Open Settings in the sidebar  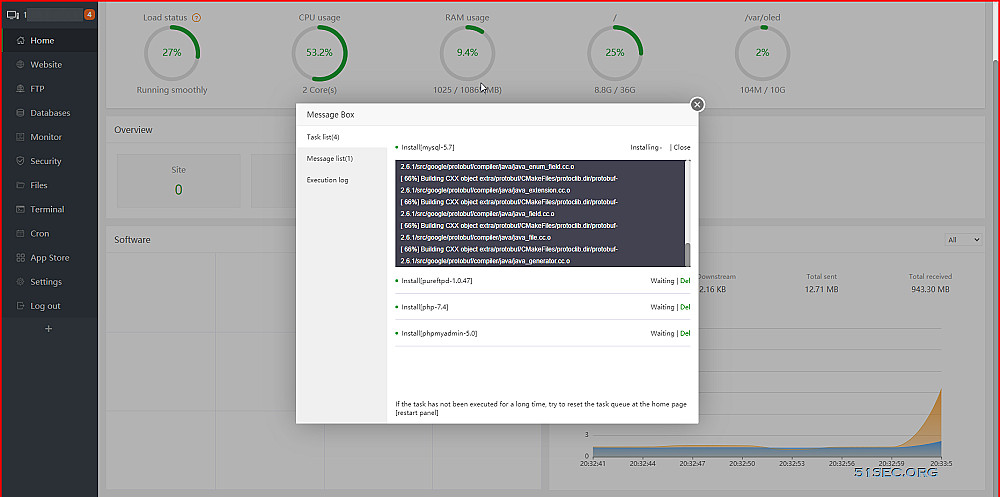pos(46,281)
